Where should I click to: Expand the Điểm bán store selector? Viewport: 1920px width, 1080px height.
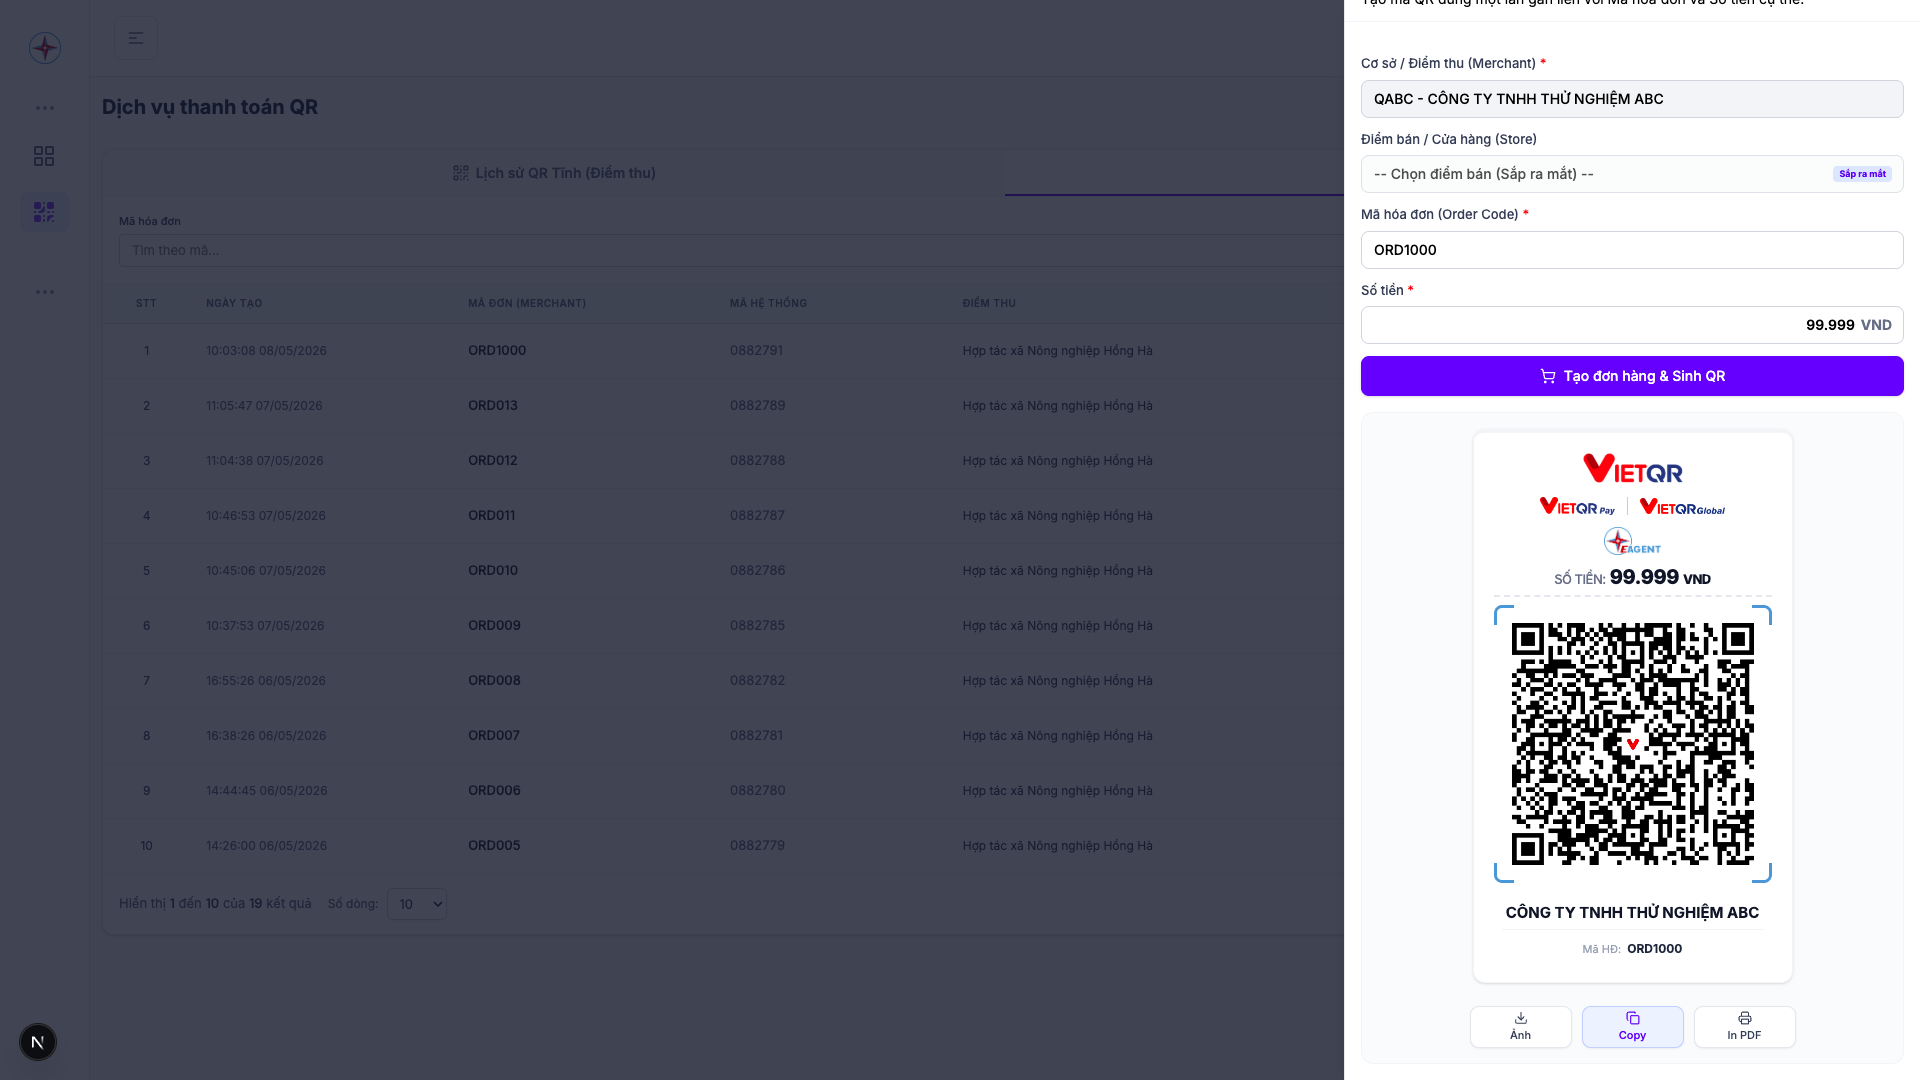coord(1632,174)
